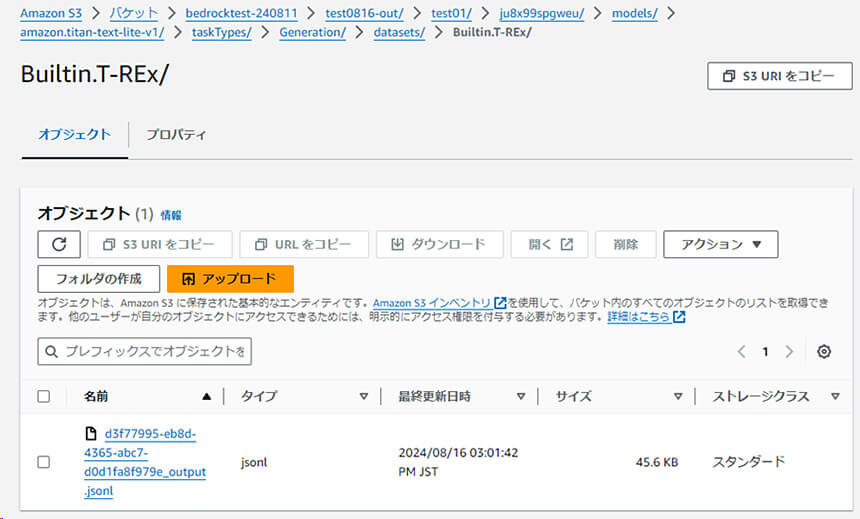Navigate to test01/ breadcrumb
The image size is (860, 519).
[x=451, y=13]
